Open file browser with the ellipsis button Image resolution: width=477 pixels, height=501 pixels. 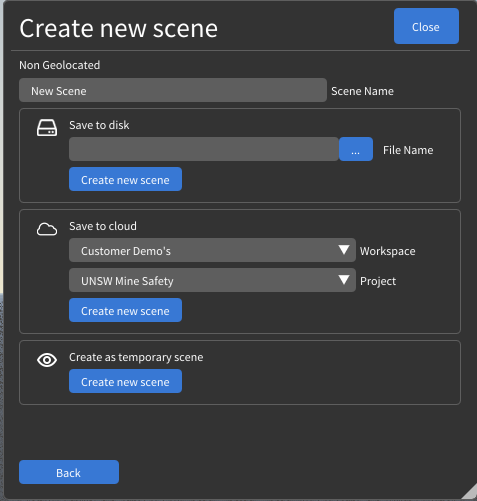356,149
